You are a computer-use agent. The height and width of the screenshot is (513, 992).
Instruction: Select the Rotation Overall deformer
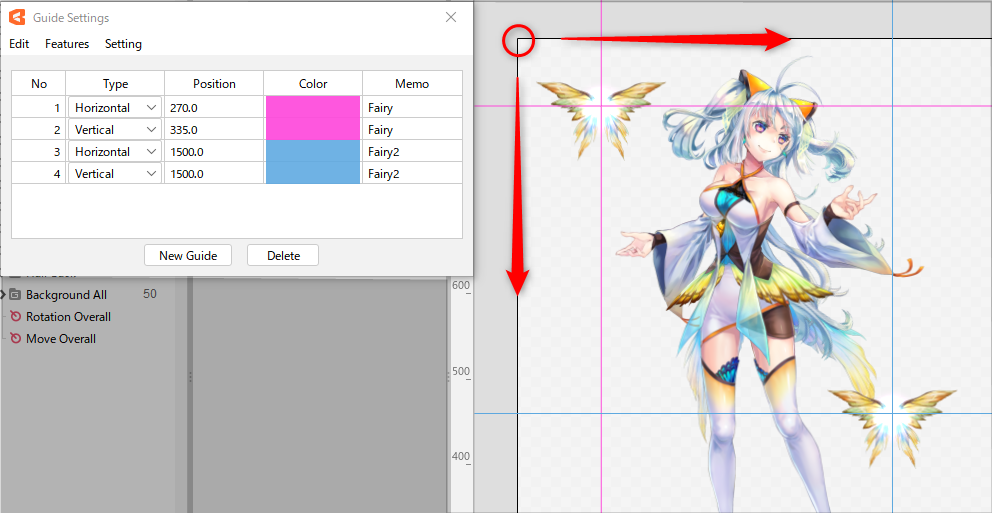tap(68, 317)
